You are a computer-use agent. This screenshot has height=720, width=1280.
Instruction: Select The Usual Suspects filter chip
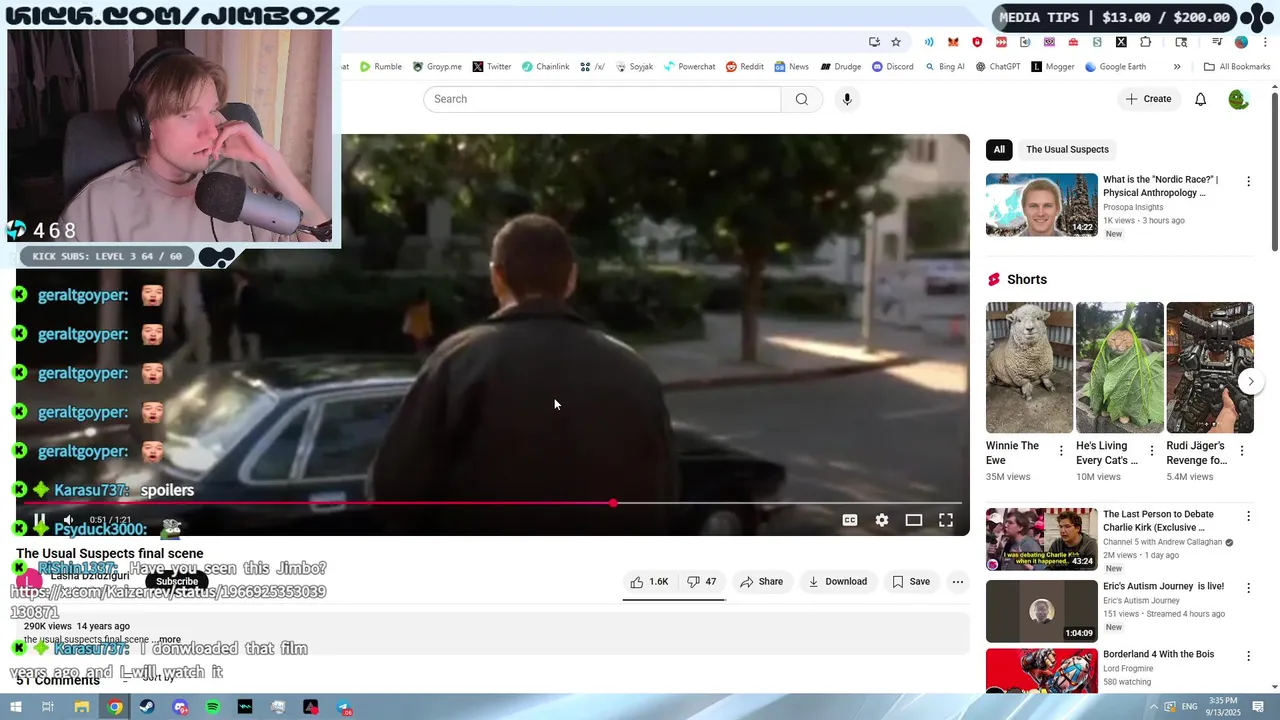click(x=1067, y=150)
